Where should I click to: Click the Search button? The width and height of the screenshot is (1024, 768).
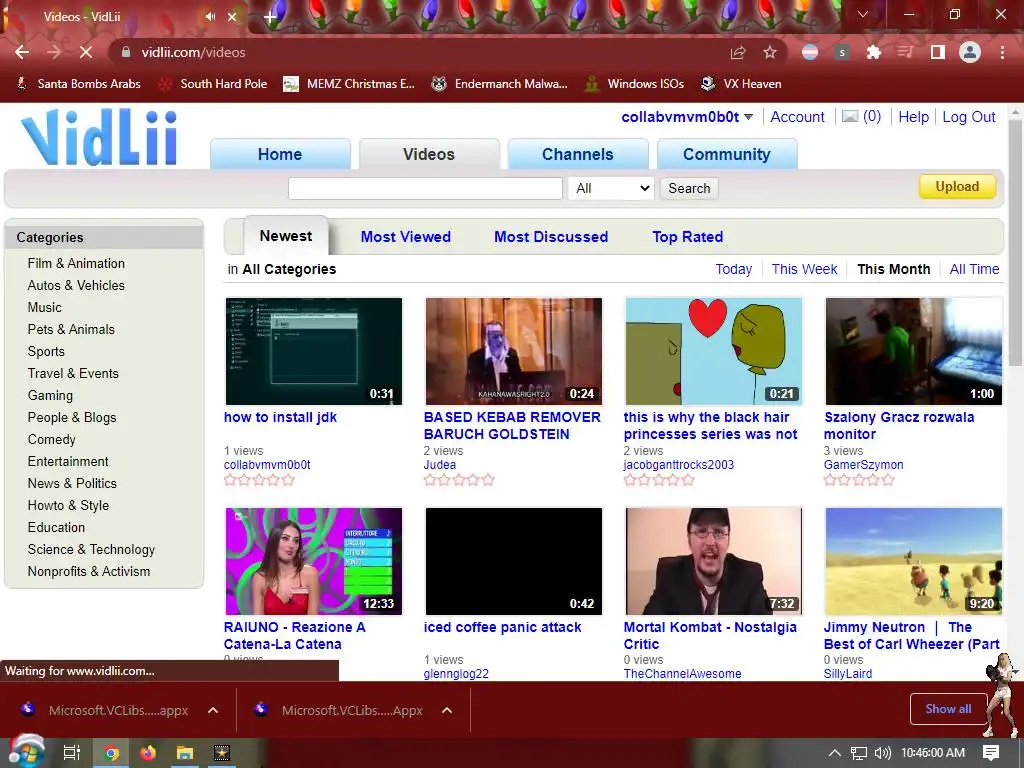click(x=689, y=188)
